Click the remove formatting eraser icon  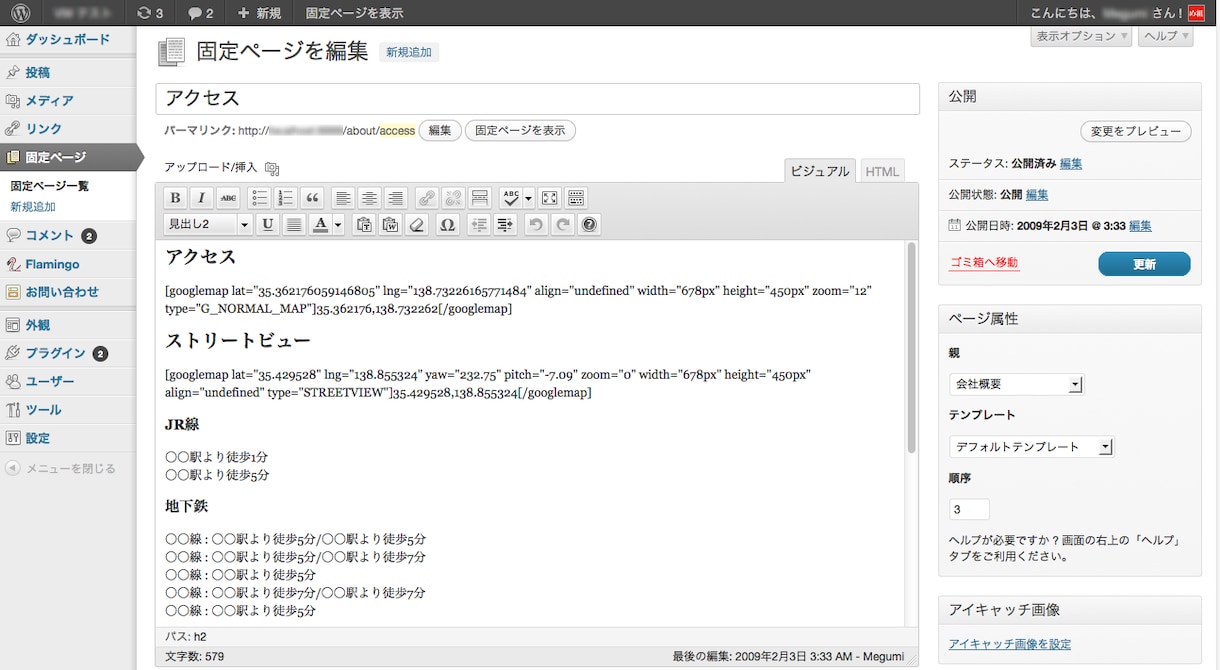[x=418, y=225]
